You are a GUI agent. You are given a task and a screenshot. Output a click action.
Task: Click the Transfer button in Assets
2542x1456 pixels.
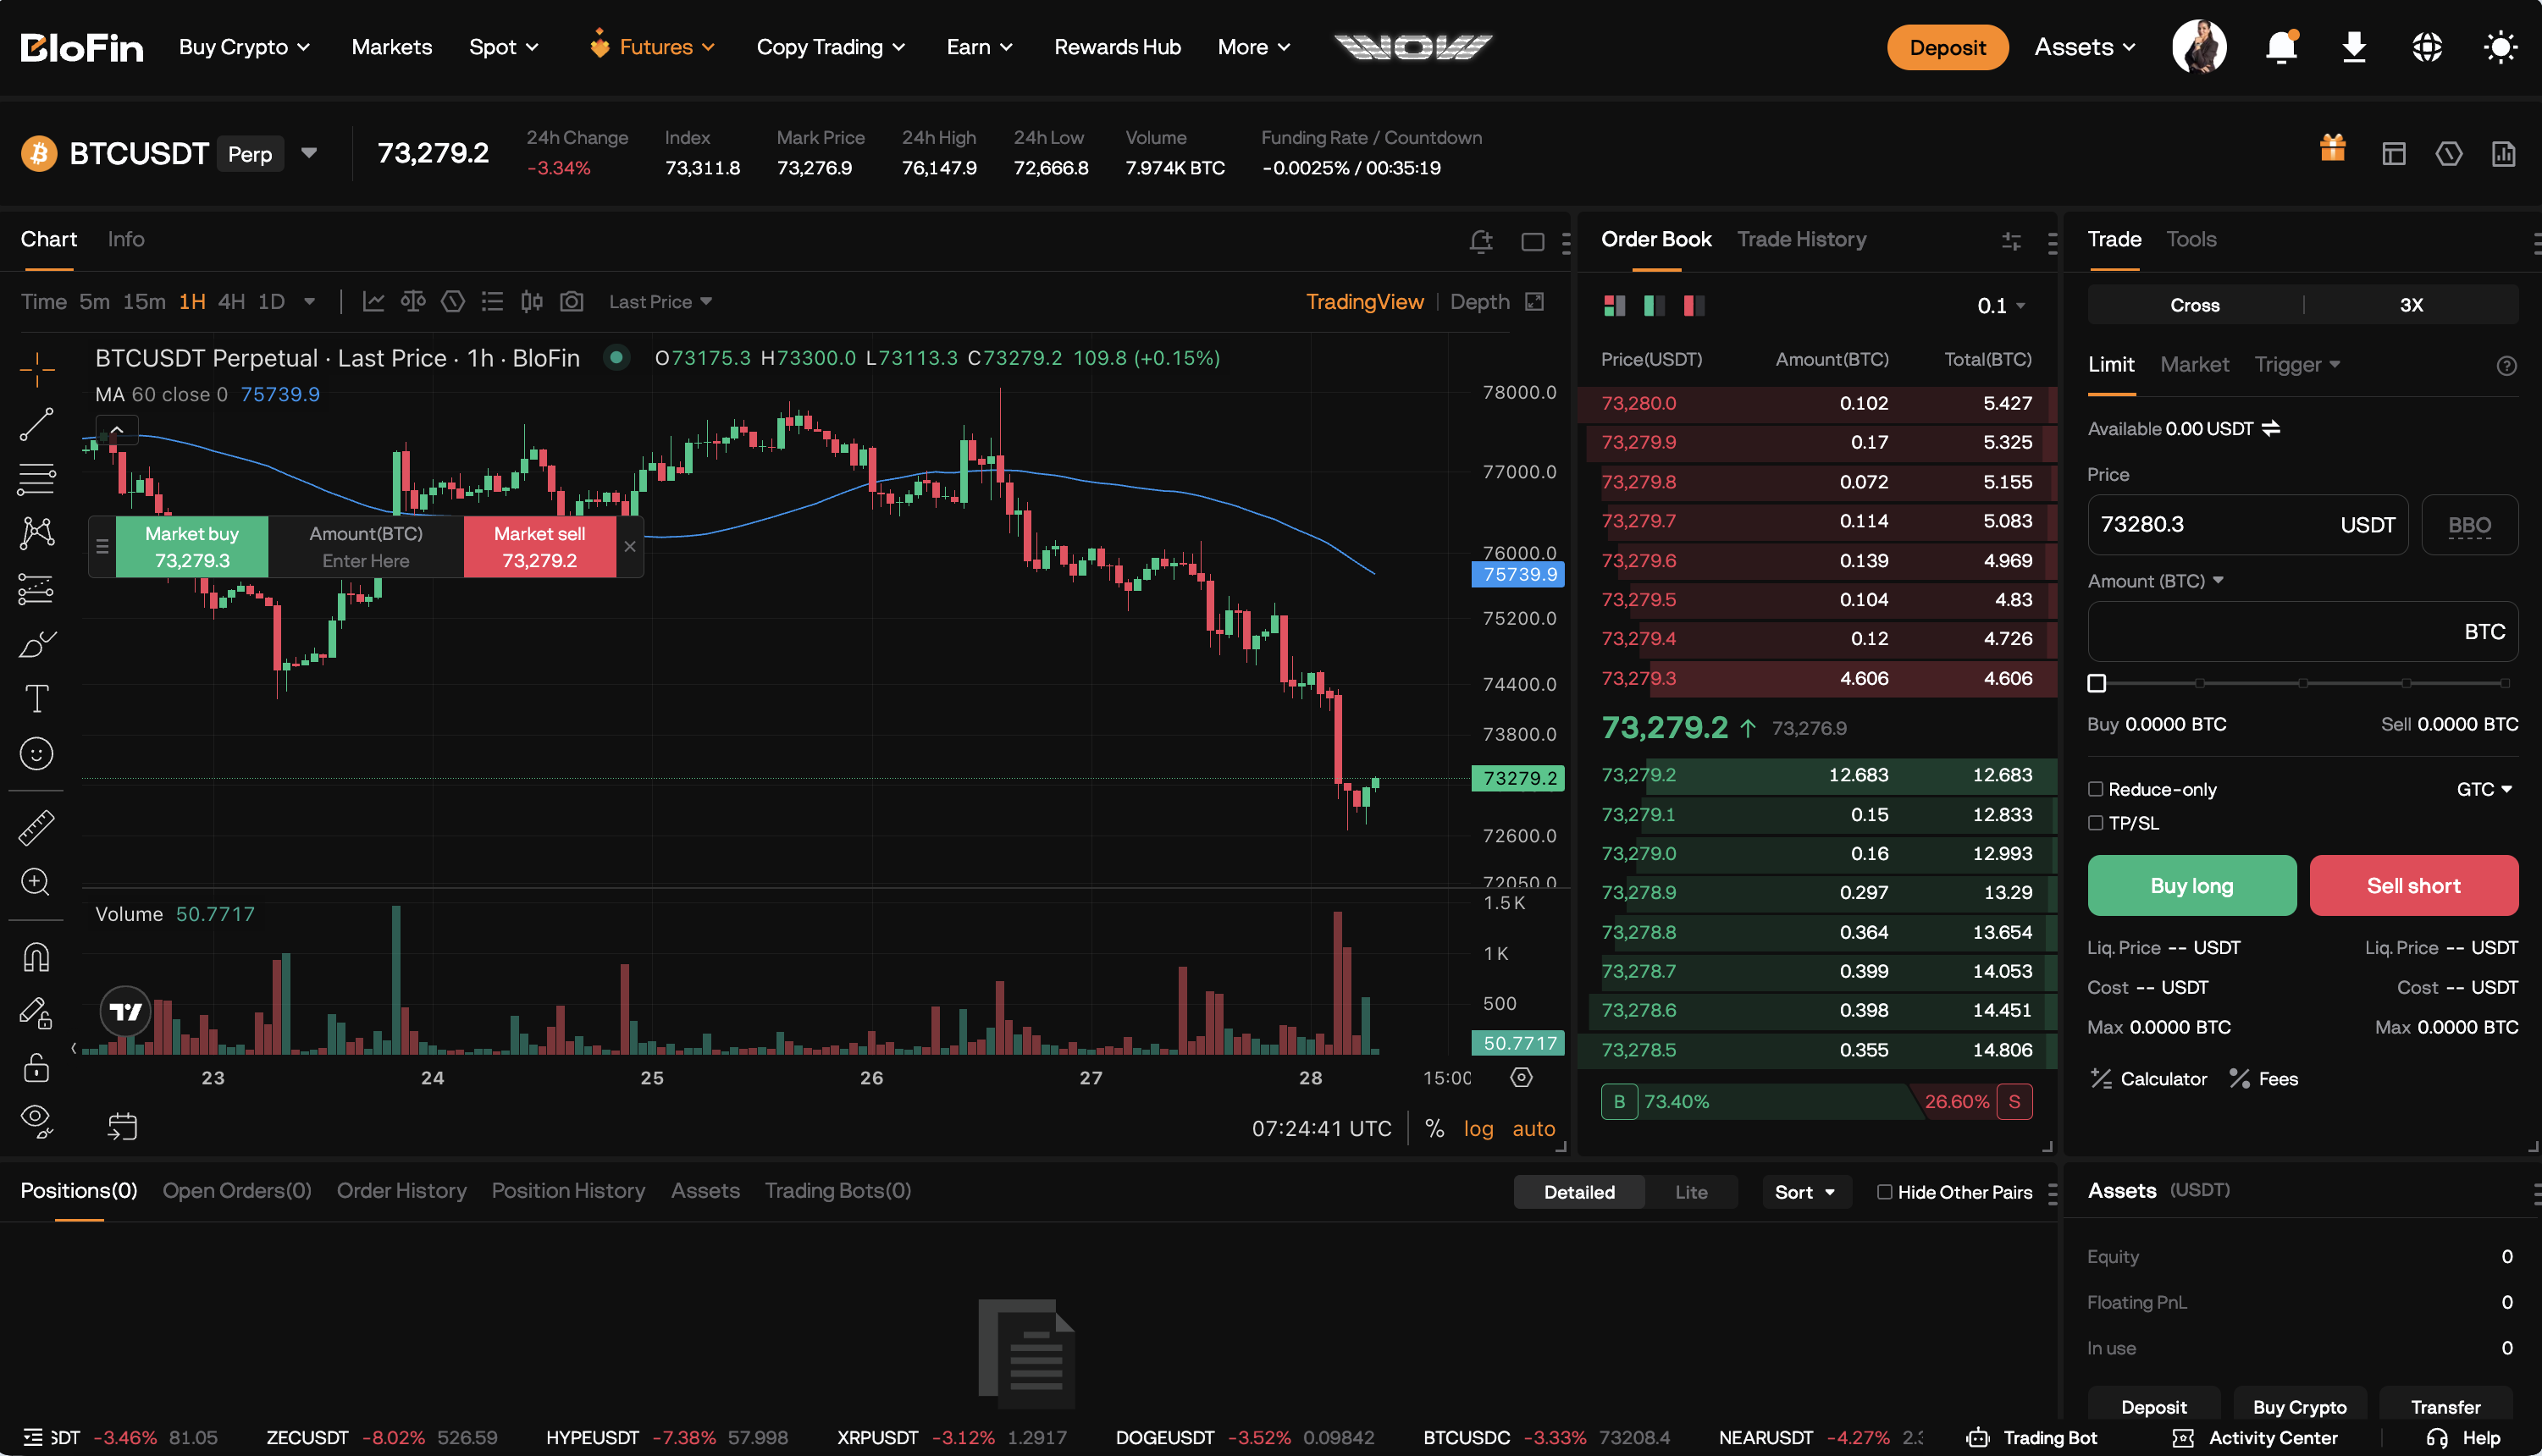tap(2445, 1405)
